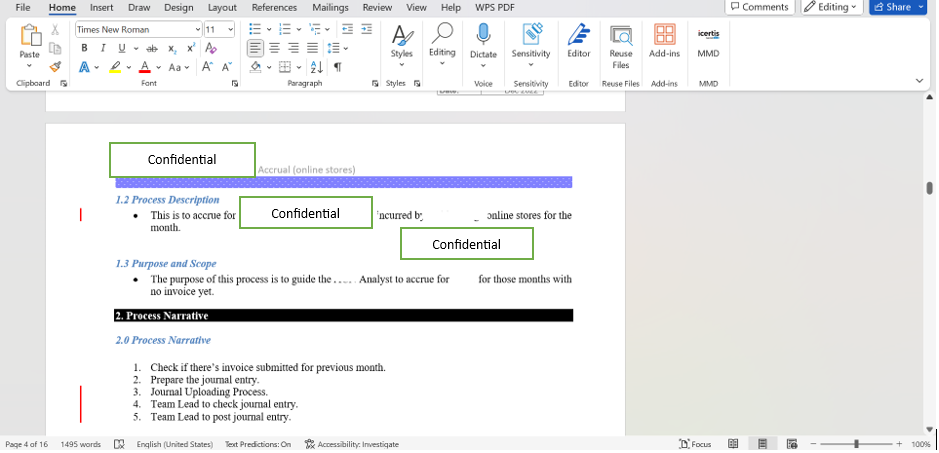Apply Text Effects outlined A

84,67
